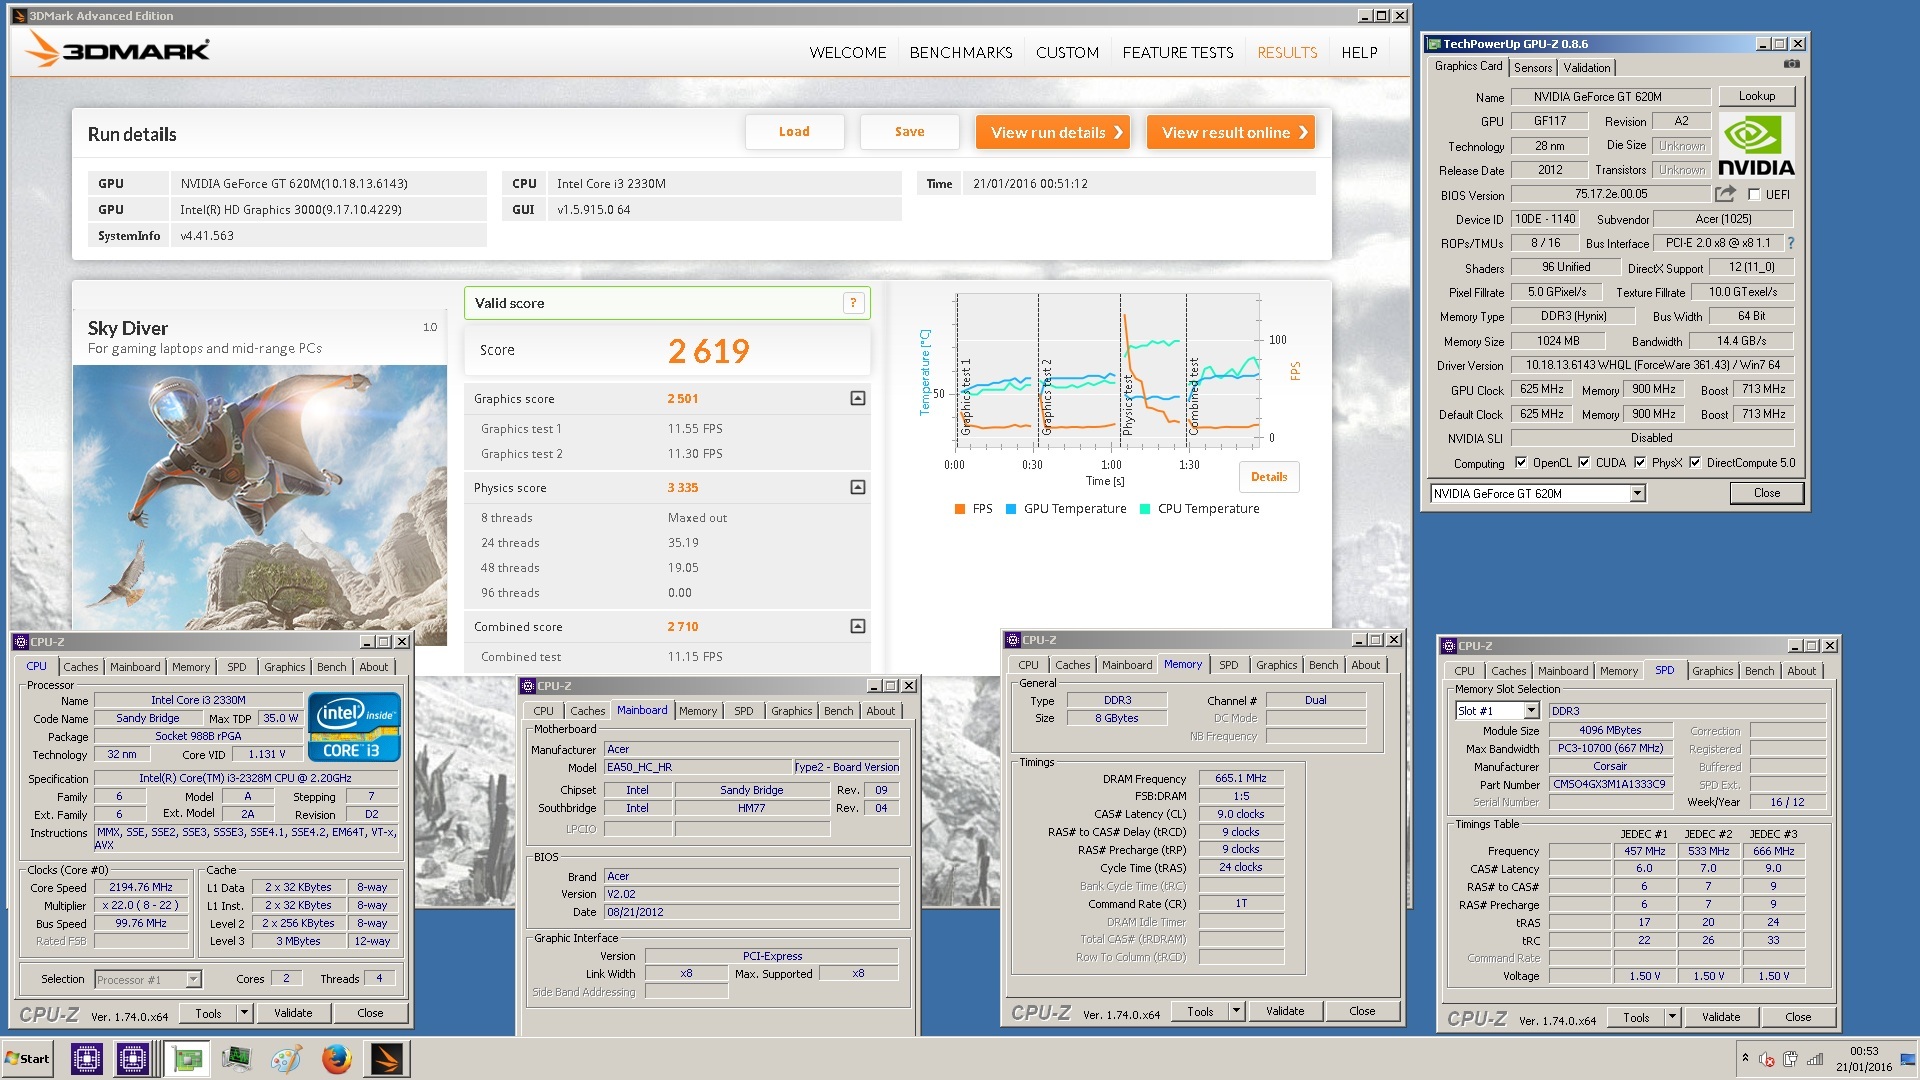Click the taskbar clock showing 00:53

[1863, 1051]
